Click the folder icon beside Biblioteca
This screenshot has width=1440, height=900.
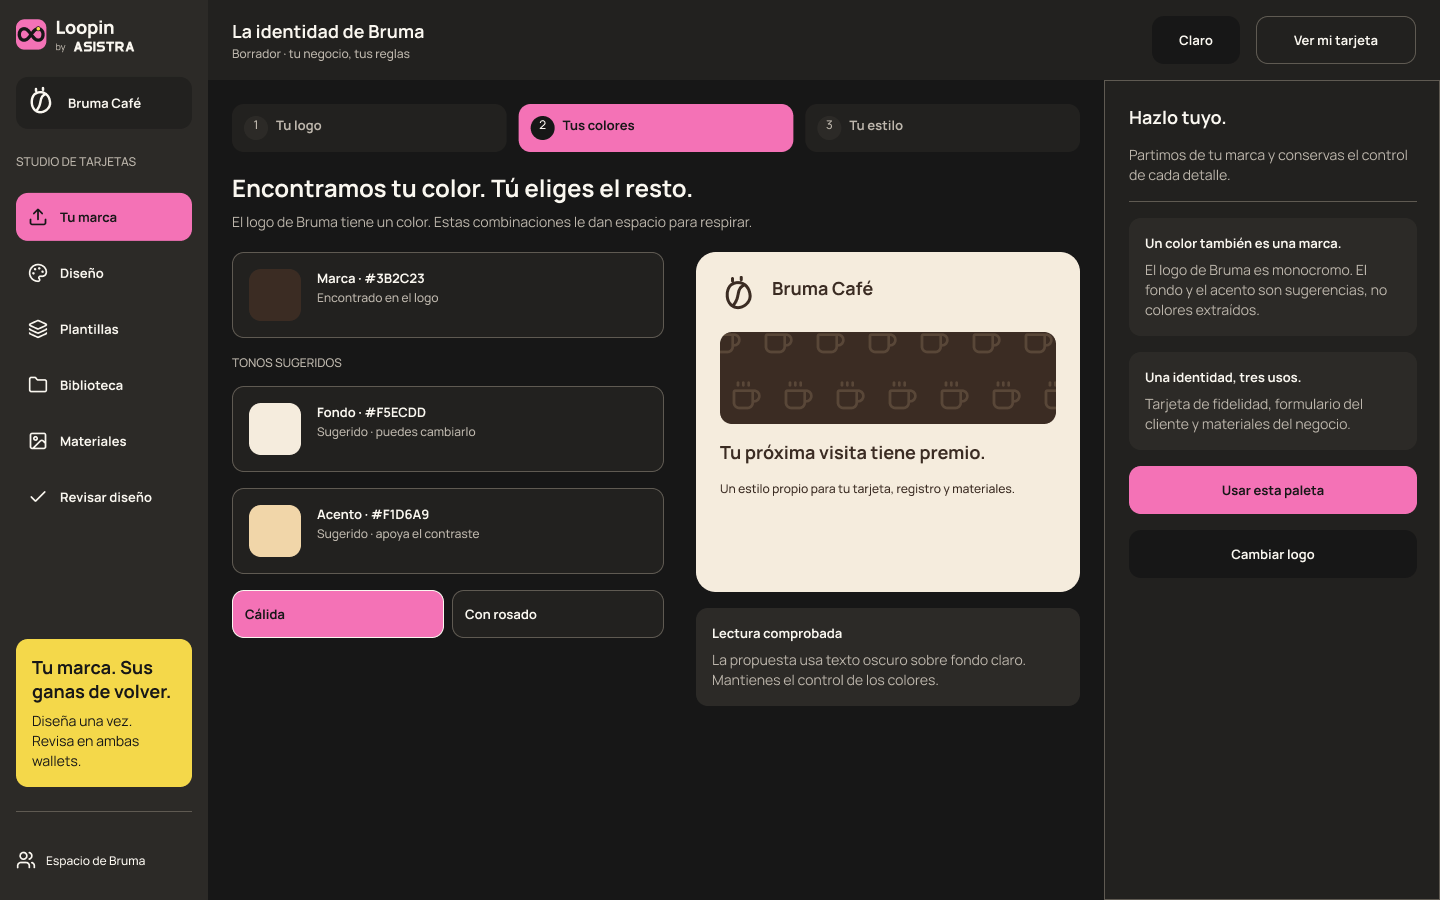pos(38,385)
